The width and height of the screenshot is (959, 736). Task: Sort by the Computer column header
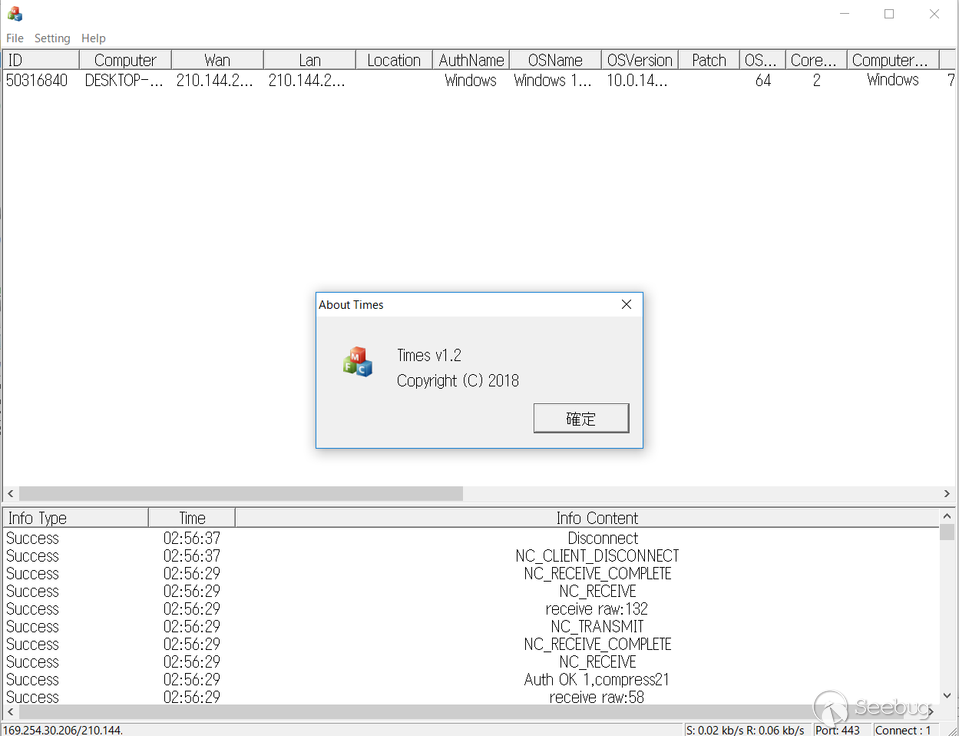coord(125,60)
